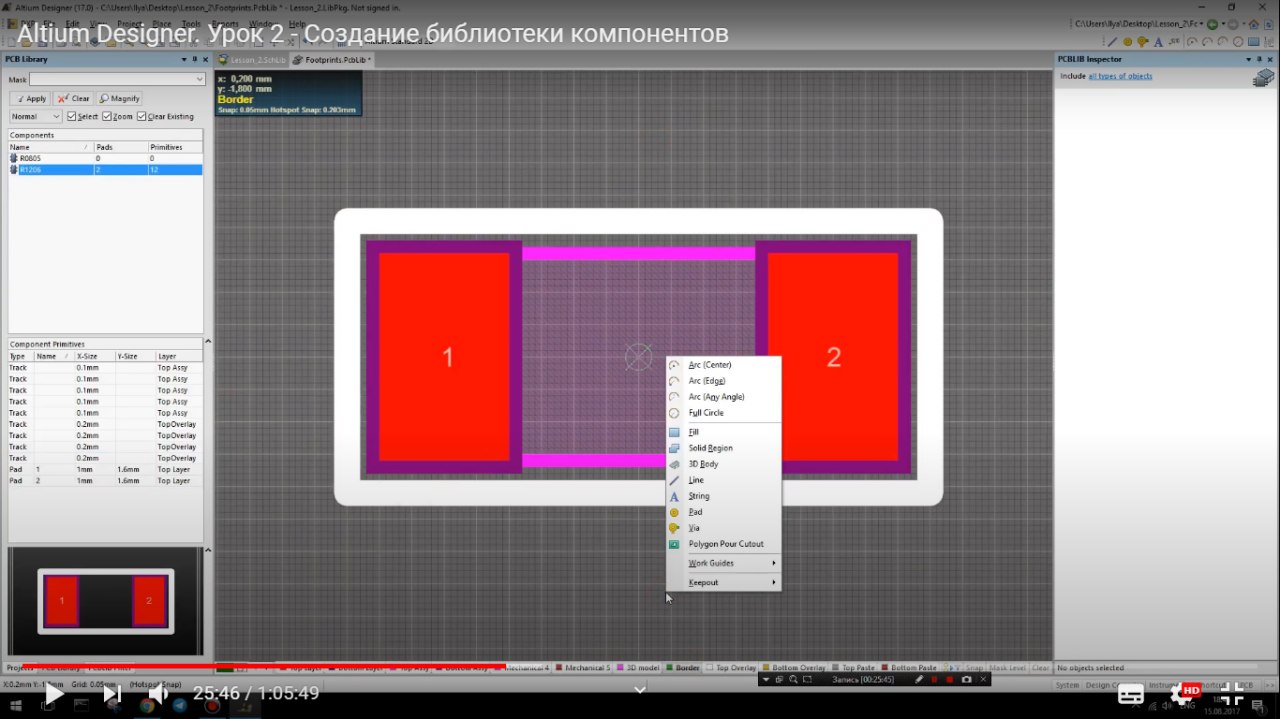Sort components by the Pads column header
1280x719 pixels.
tap(120, 147)
